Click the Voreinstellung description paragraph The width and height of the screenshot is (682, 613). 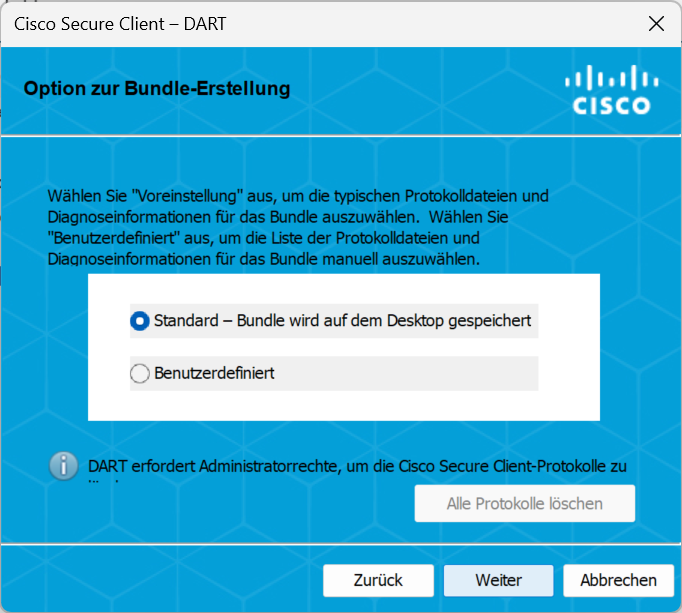pos(298,227)
